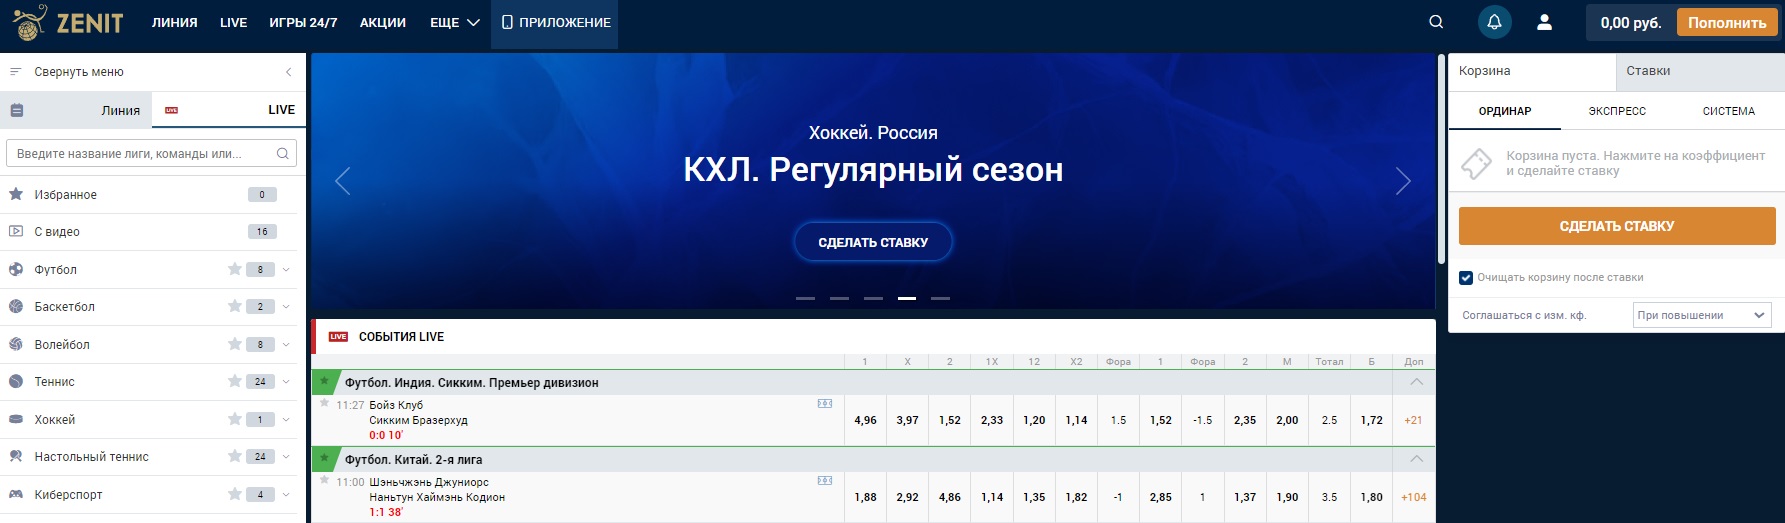Viewport: 1785px width, 523px height.
Task: Select ОРДИНАР bet type
Action: click(1505, 111)
